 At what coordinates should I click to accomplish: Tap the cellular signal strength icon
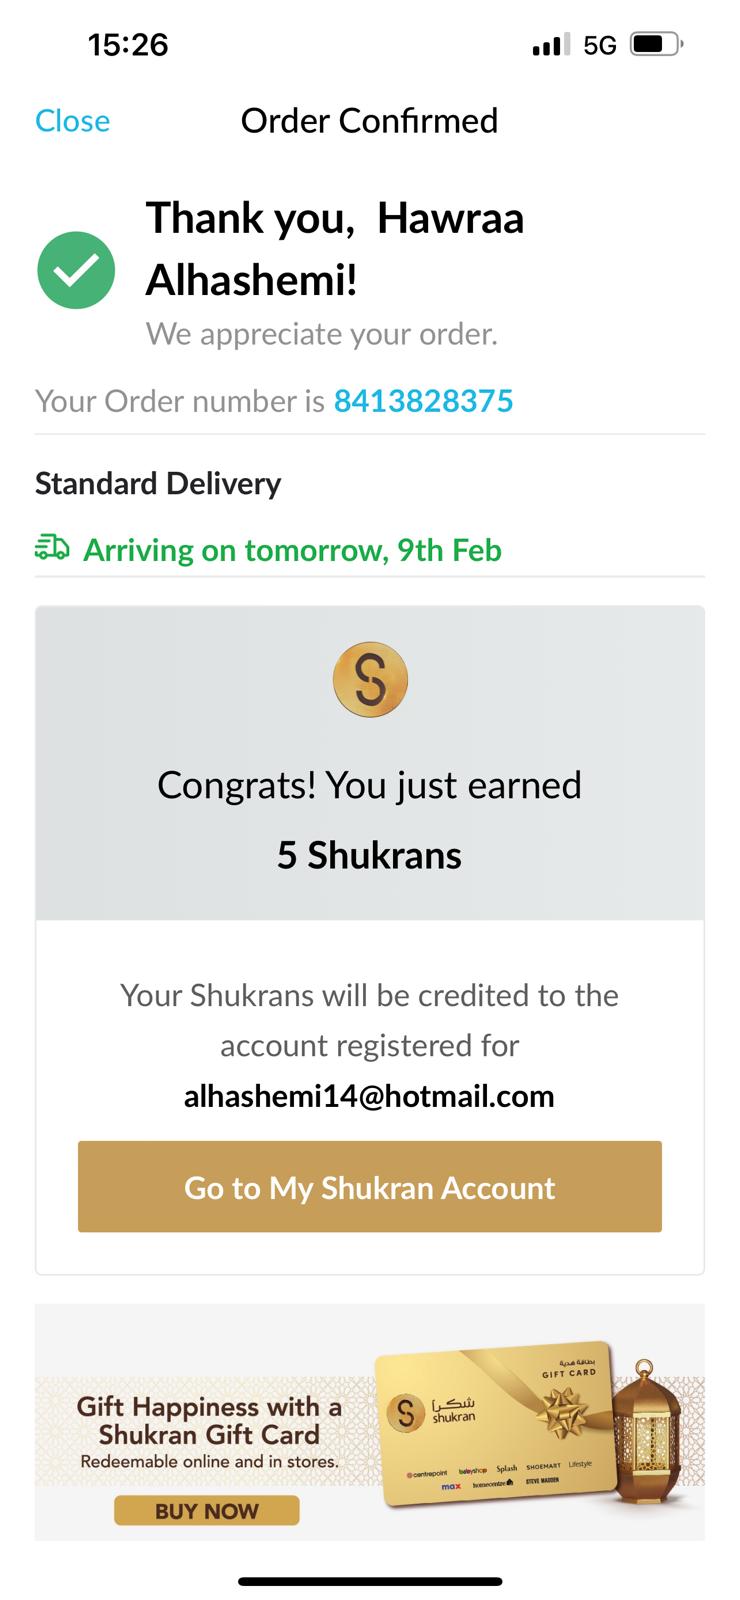(550, 45)
